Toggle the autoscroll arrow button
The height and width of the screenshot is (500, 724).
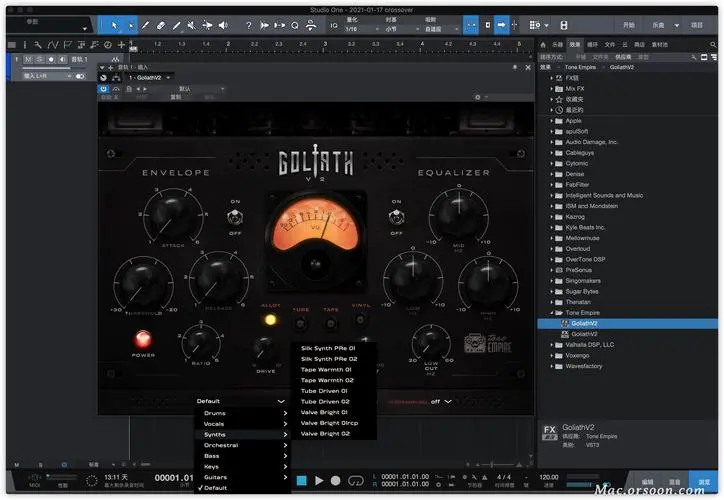501,25
